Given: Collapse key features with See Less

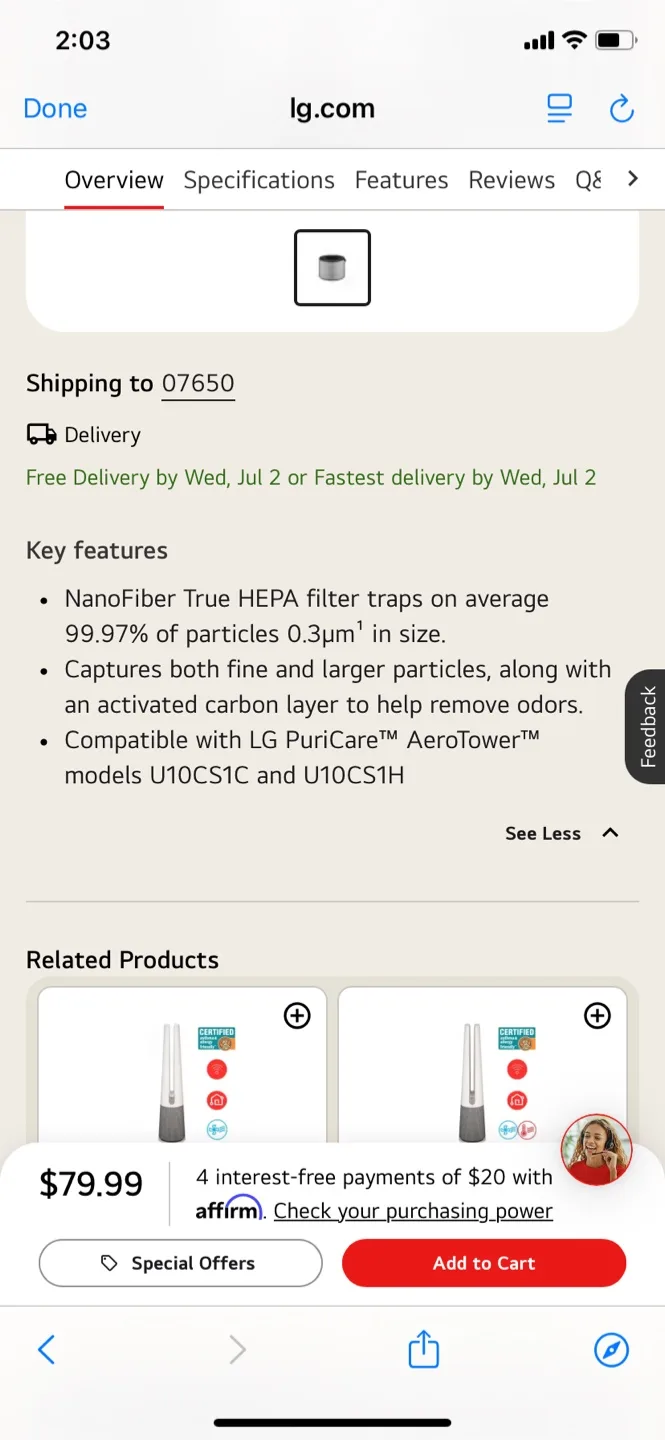Looking at the screenshot, I should 543,833.
